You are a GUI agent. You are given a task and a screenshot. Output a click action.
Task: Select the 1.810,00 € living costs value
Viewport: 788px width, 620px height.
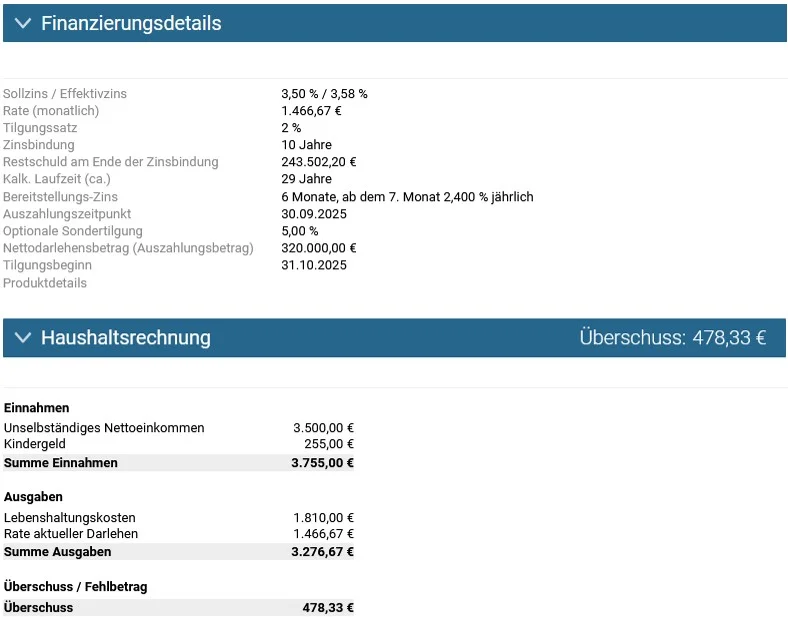tap(324, 518)
